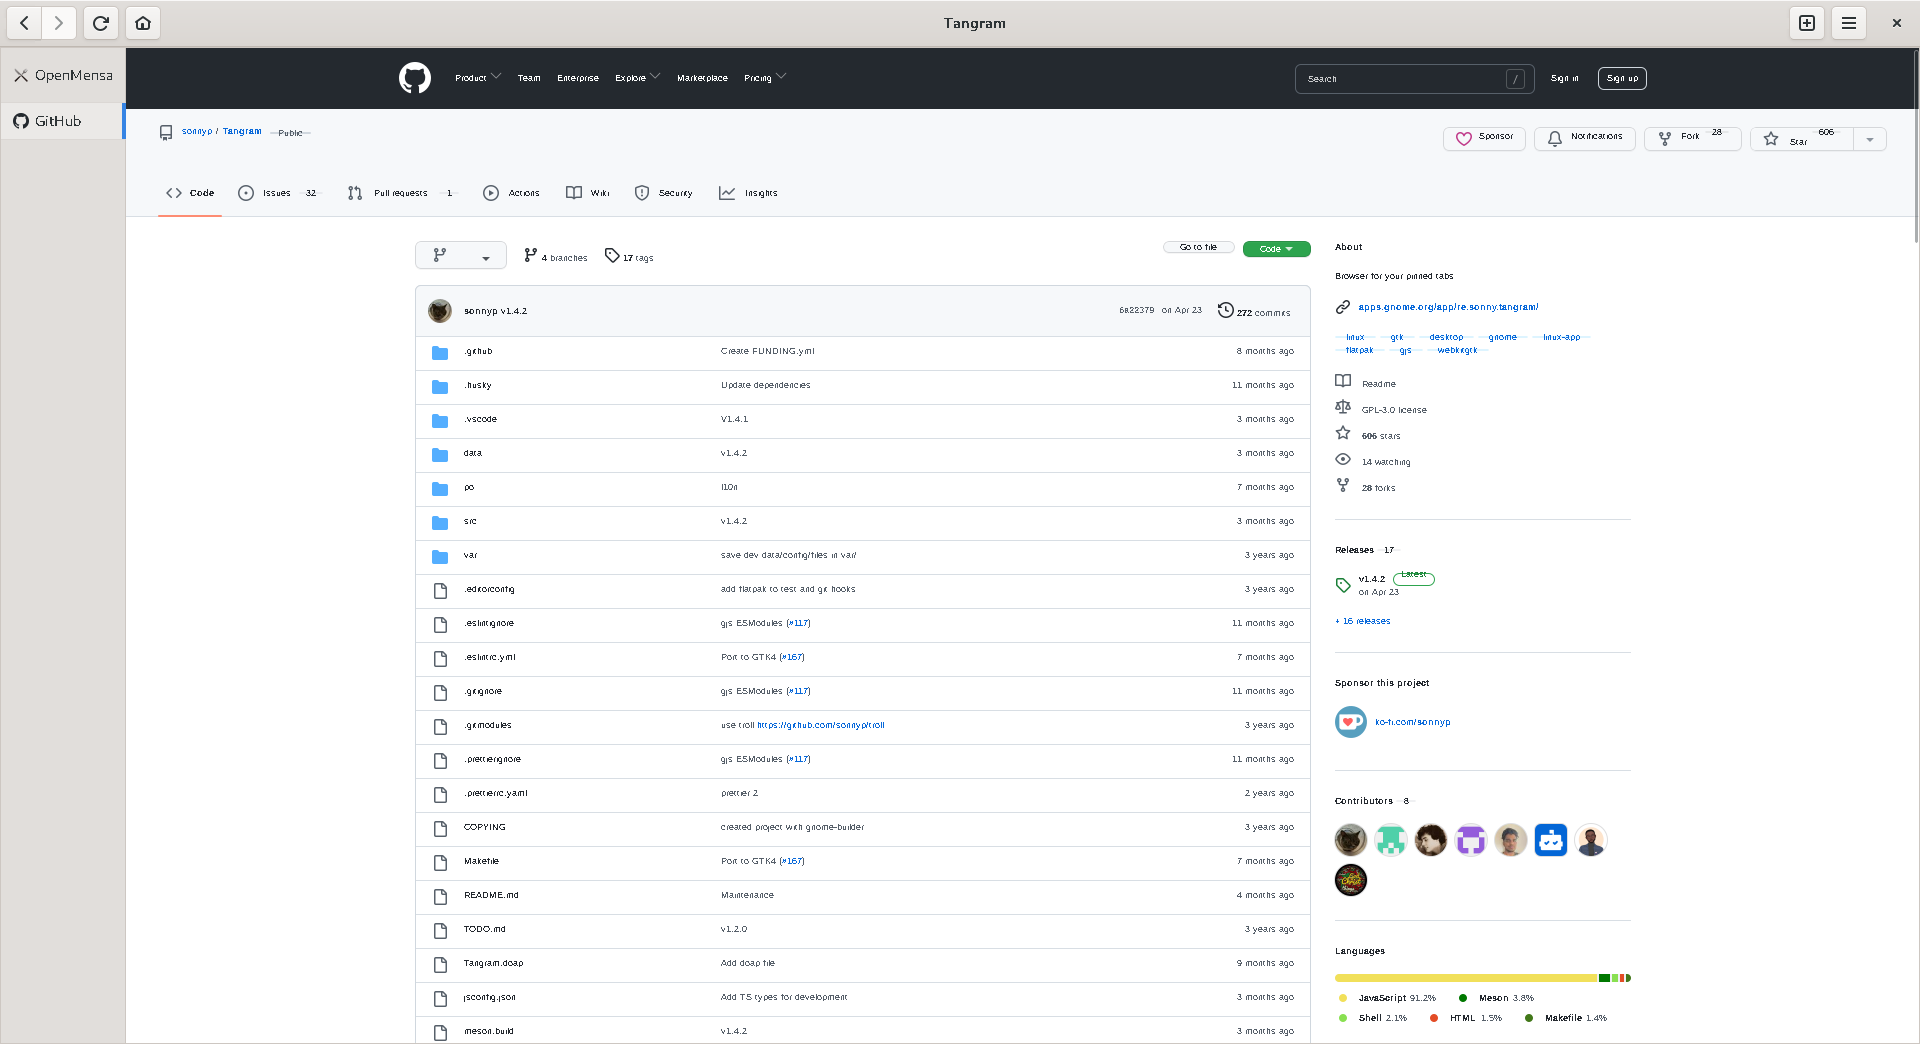
Task: Click the GitHub Octocat logo
Action: 415,78
